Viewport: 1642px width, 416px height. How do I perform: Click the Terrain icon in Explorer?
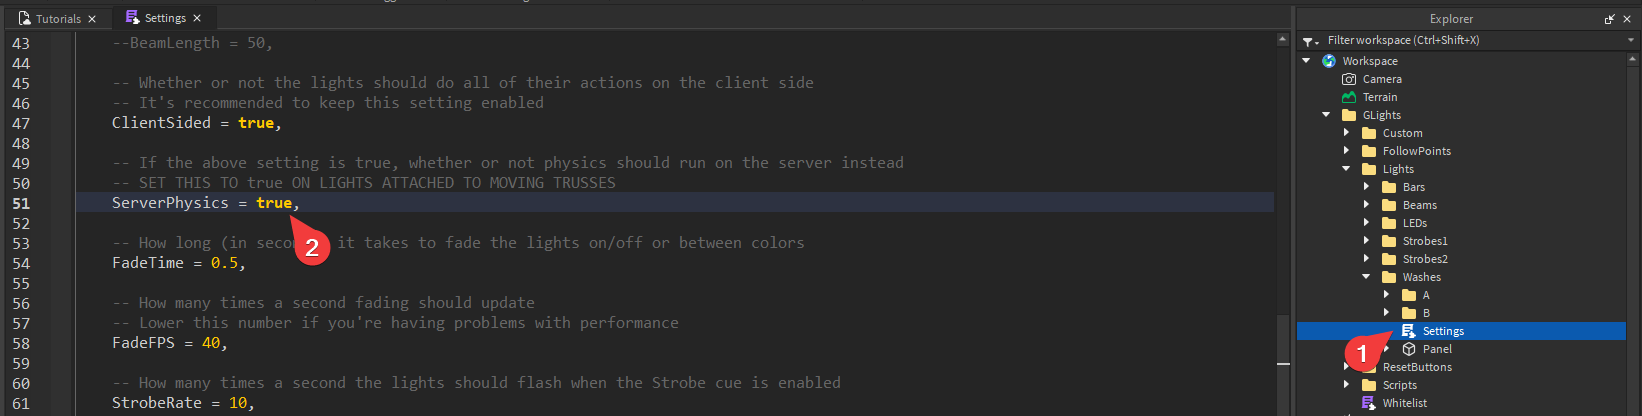click(1349, 97)
